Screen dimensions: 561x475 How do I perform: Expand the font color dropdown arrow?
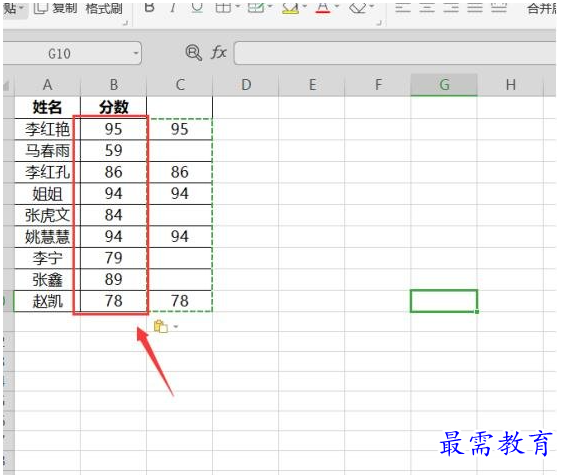(337, 6)
